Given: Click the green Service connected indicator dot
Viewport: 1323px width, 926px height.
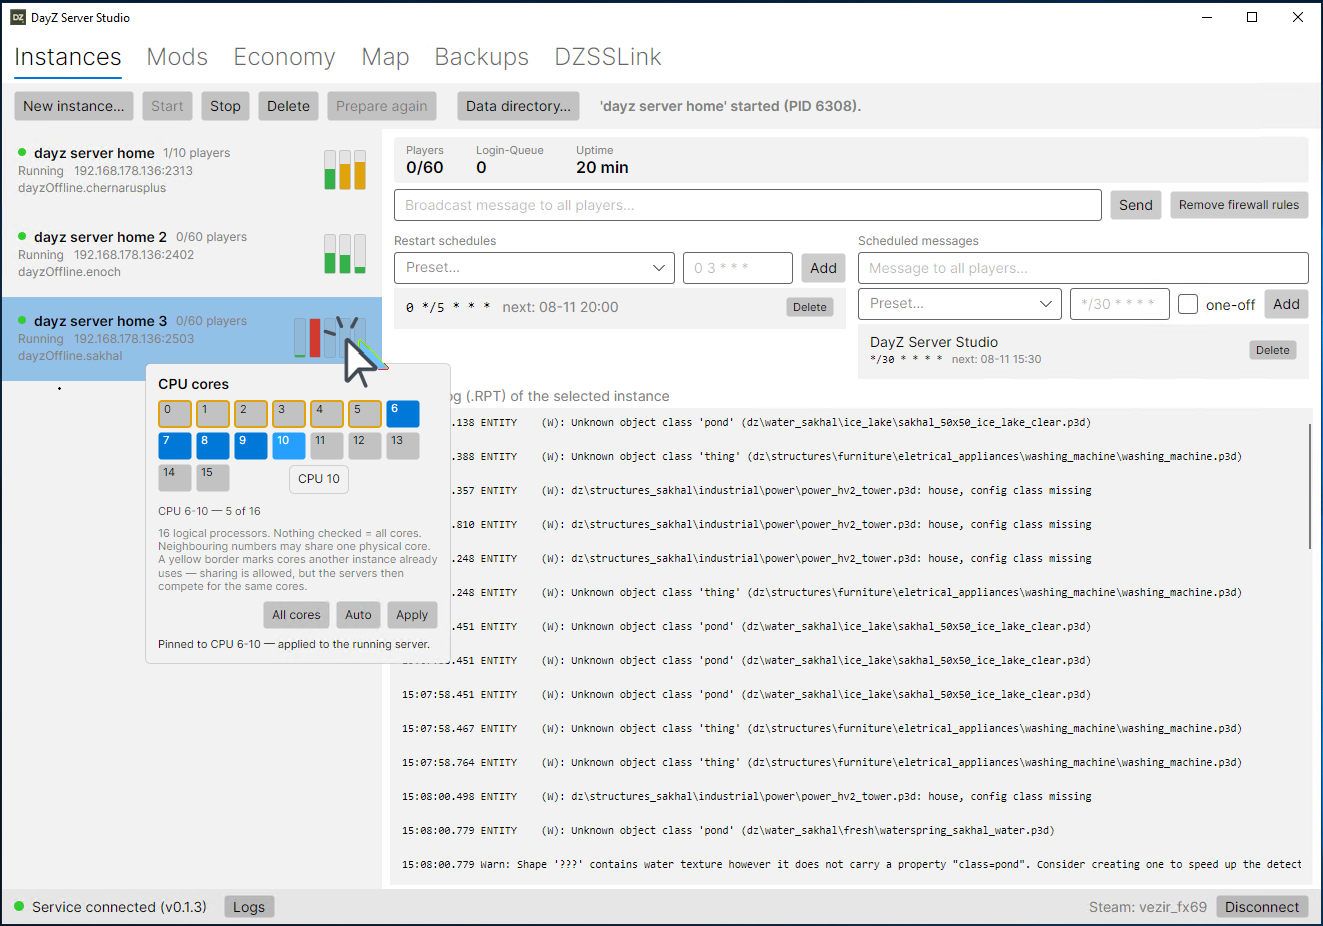Looking at the screenshot, I should click(19, 906).
